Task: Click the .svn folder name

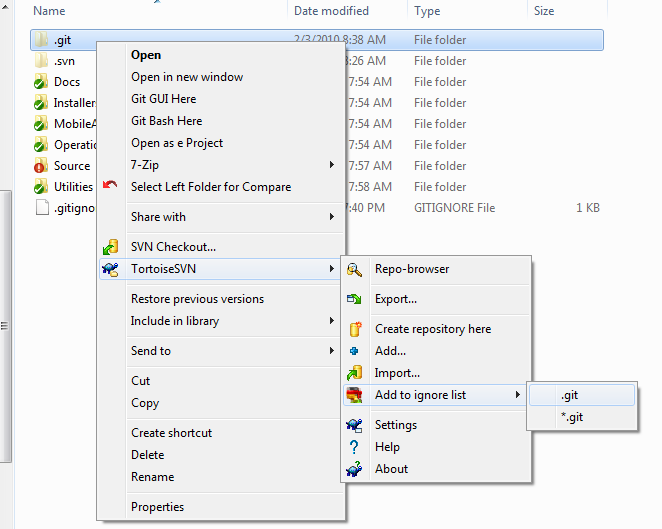Action: pyautogui.click(x=64, y=61)
